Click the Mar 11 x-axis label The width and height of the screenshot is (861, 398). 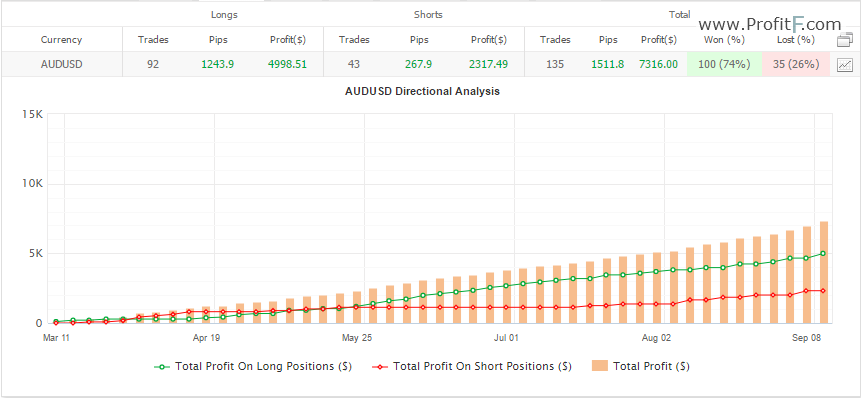tap(56, 338)
